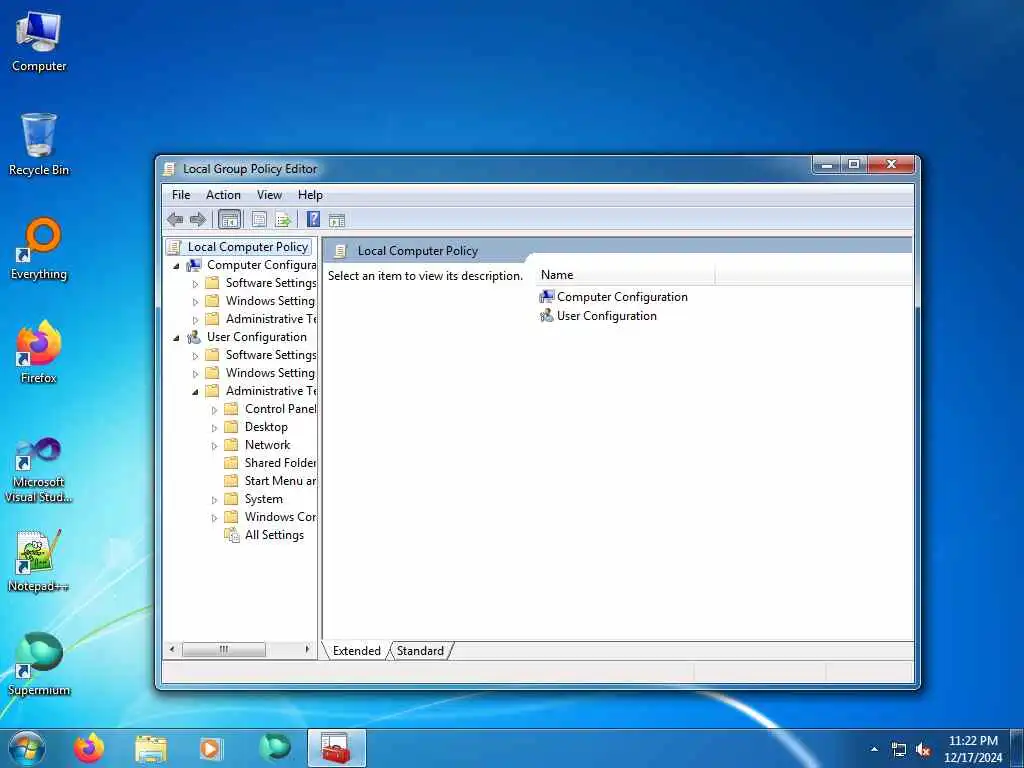Image resolution: width=1024 pixels, height=768 pixels.
Task: Expand the System folder arrow
Action: (x=214, y=500)
